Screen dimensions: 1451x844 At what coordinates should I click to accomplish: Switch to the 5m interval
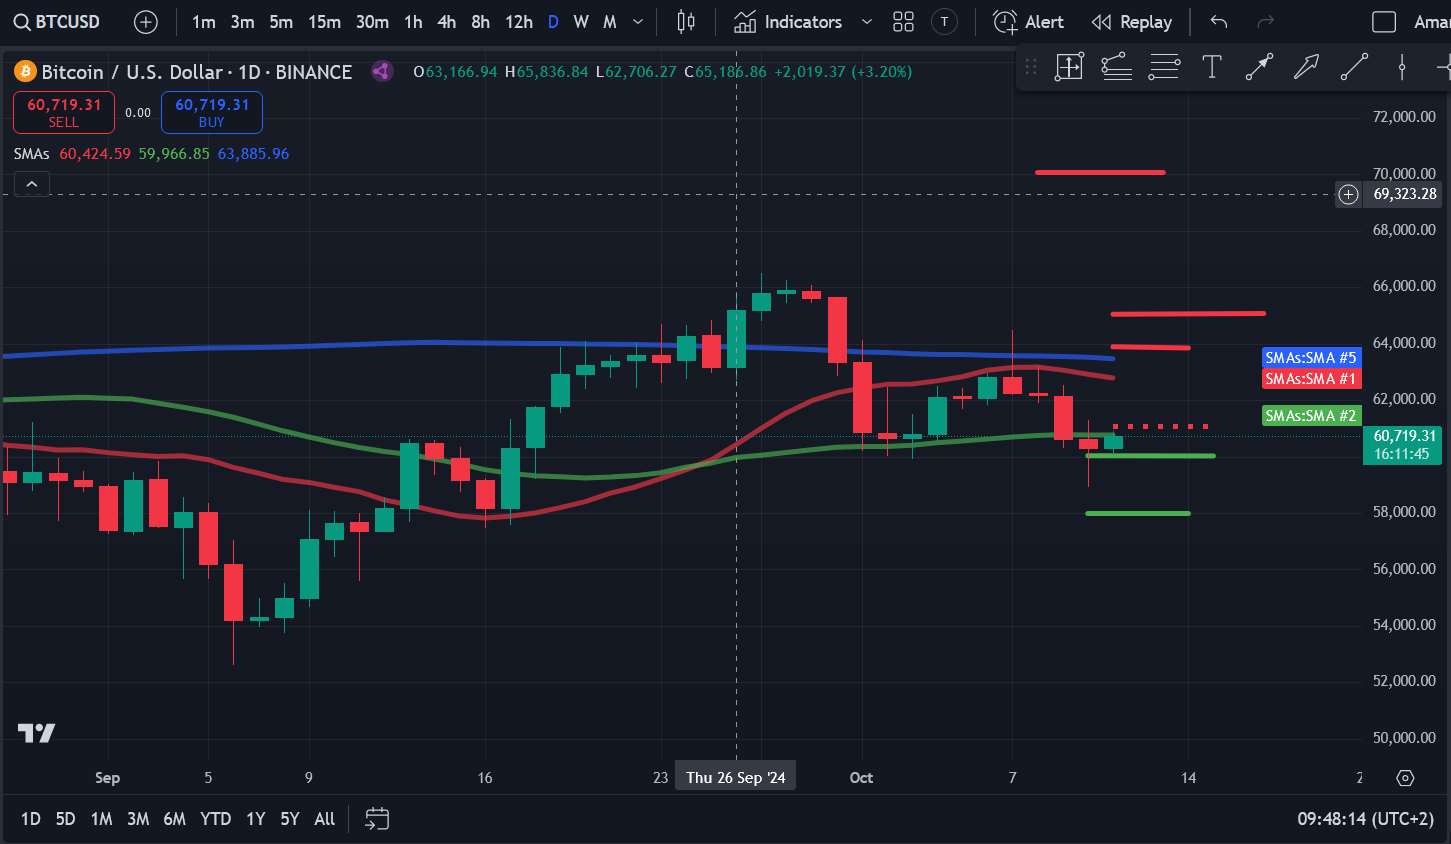[281, 22]
